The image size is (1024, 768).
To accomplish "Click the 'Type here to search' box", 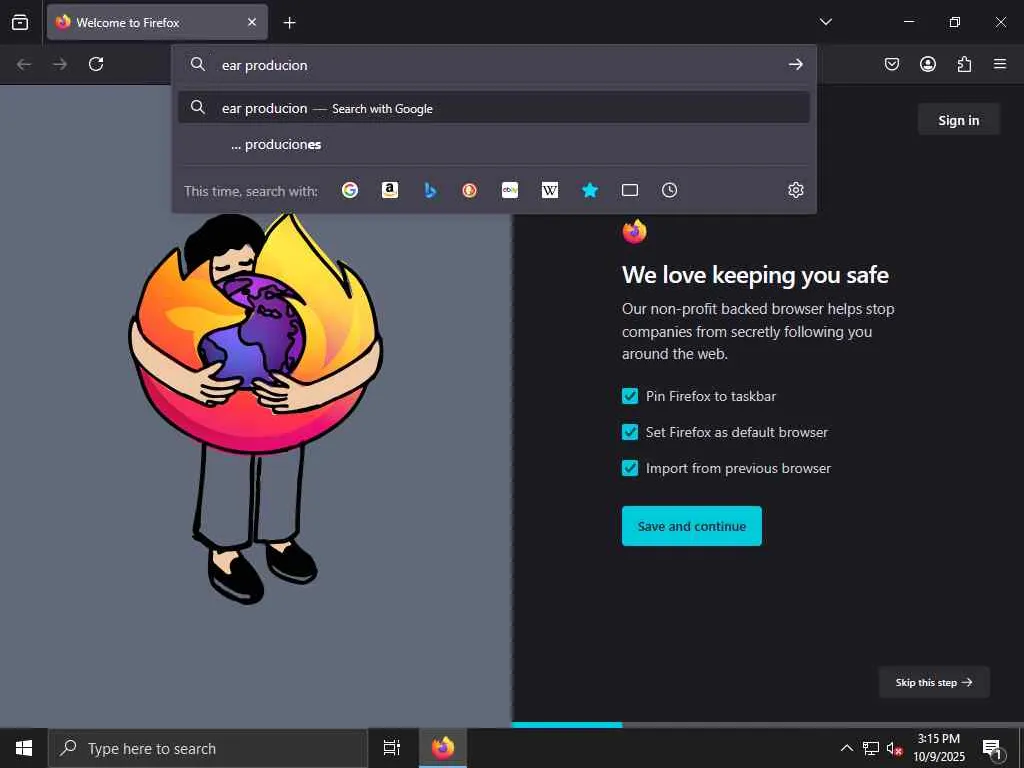I will click(x=208, y=748).
